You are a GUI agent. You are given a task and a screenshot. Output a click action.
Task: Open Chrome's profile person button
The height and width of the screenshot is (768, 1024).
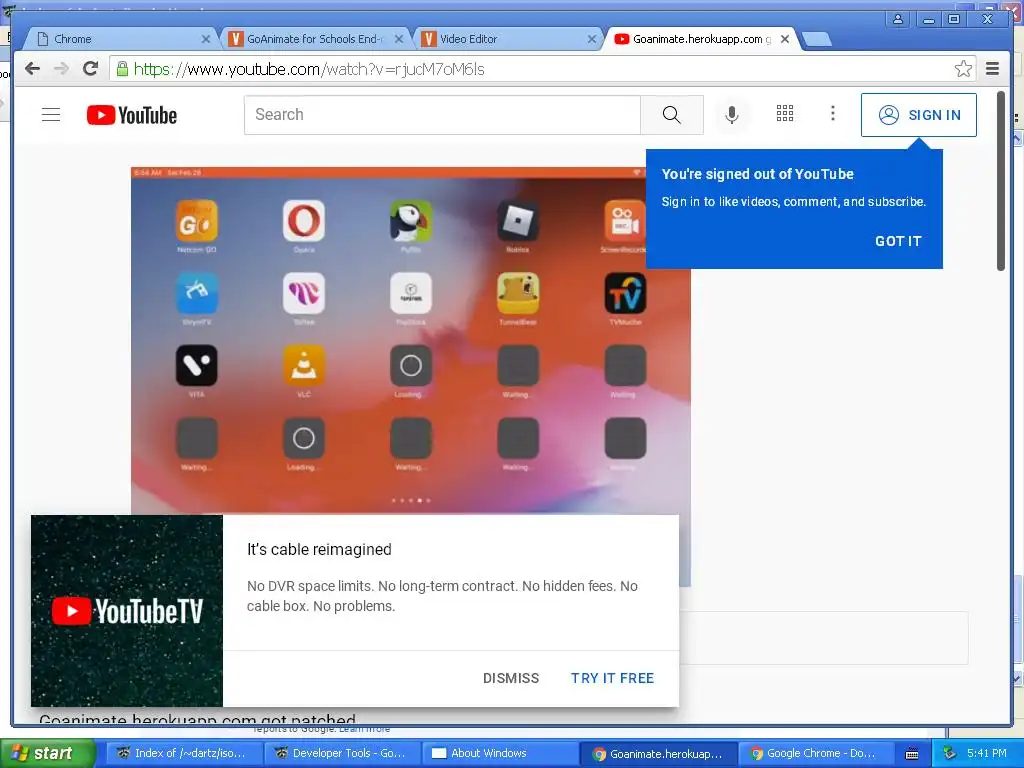tap(898, 19)
